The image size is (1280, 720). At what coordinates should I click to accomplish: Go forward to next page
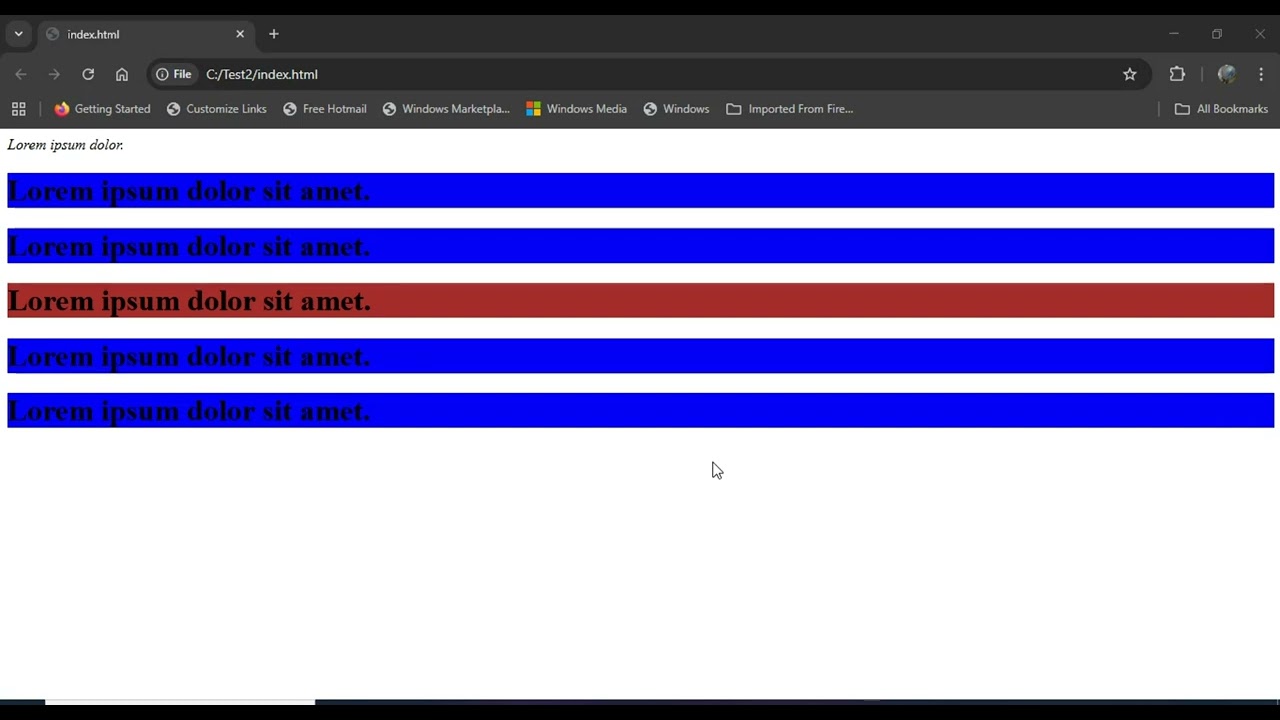[54, 74]
